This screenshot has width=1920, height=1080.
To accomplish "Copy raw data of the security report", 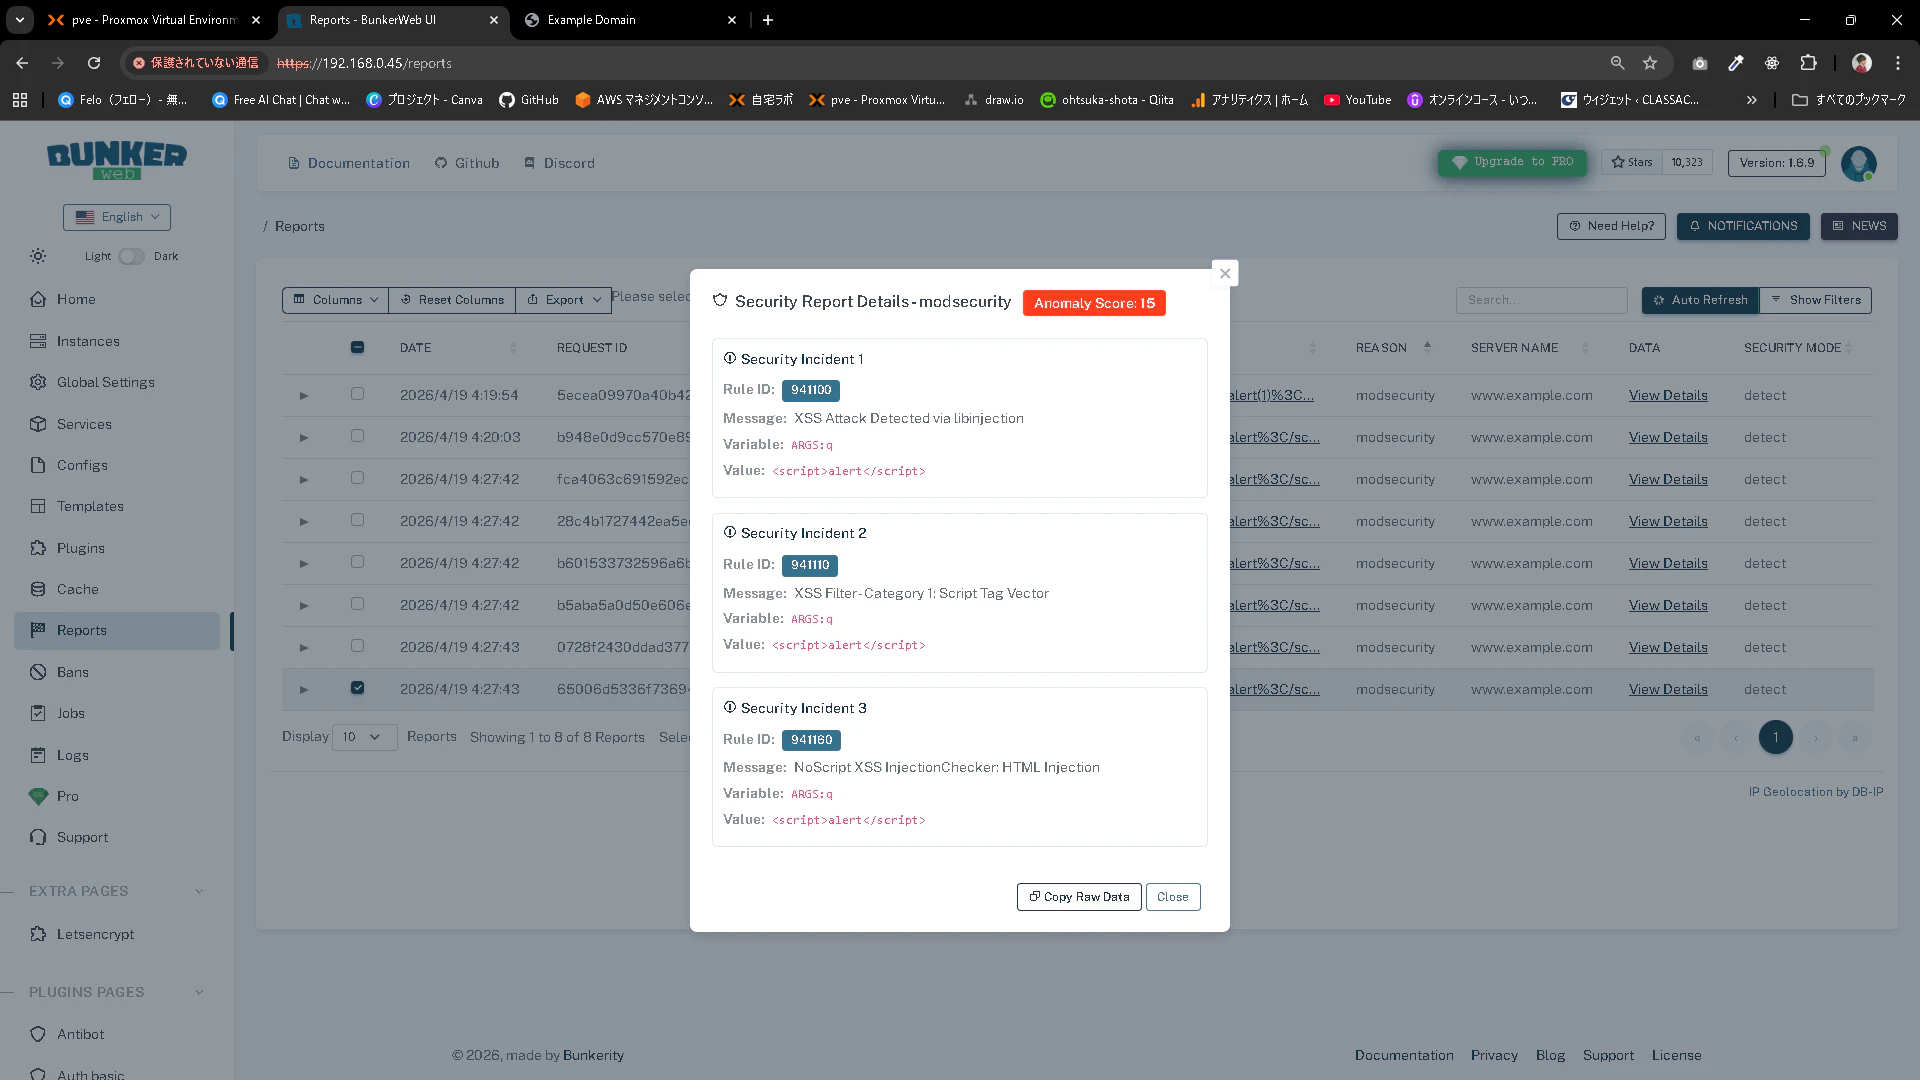I will tap(1079, 897).
